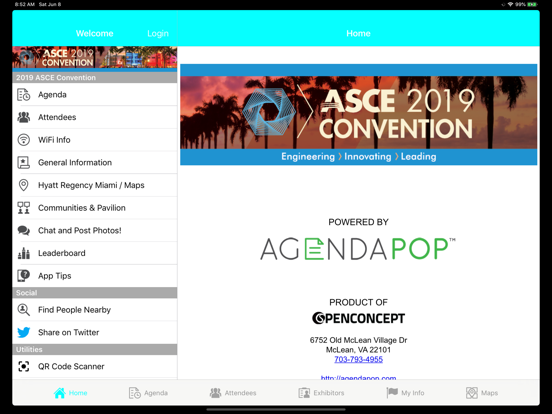
Task: Call the 703-793-4955 phone link
Action: 358,359
